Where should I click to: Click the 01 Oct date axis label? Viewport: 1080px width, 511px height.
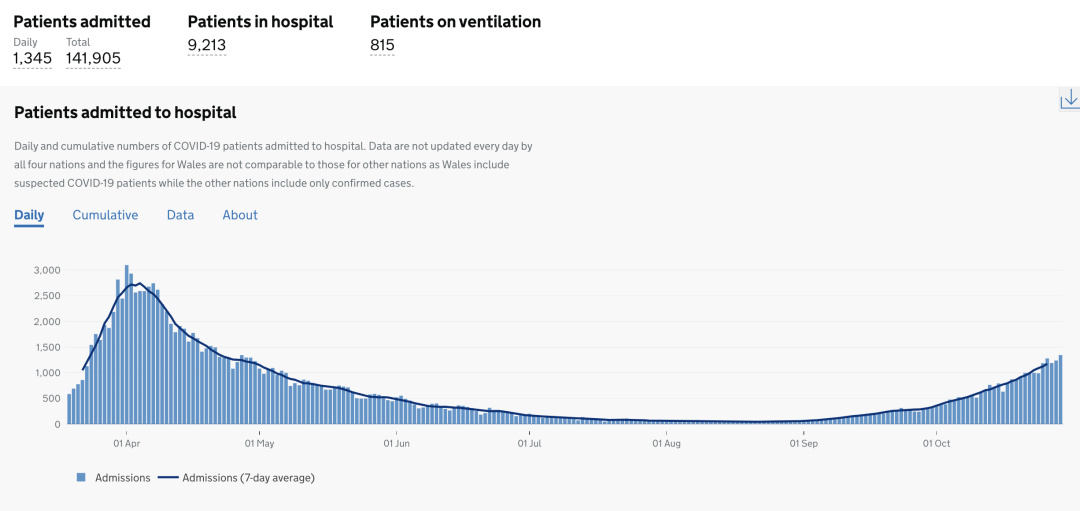coord(936,442)
